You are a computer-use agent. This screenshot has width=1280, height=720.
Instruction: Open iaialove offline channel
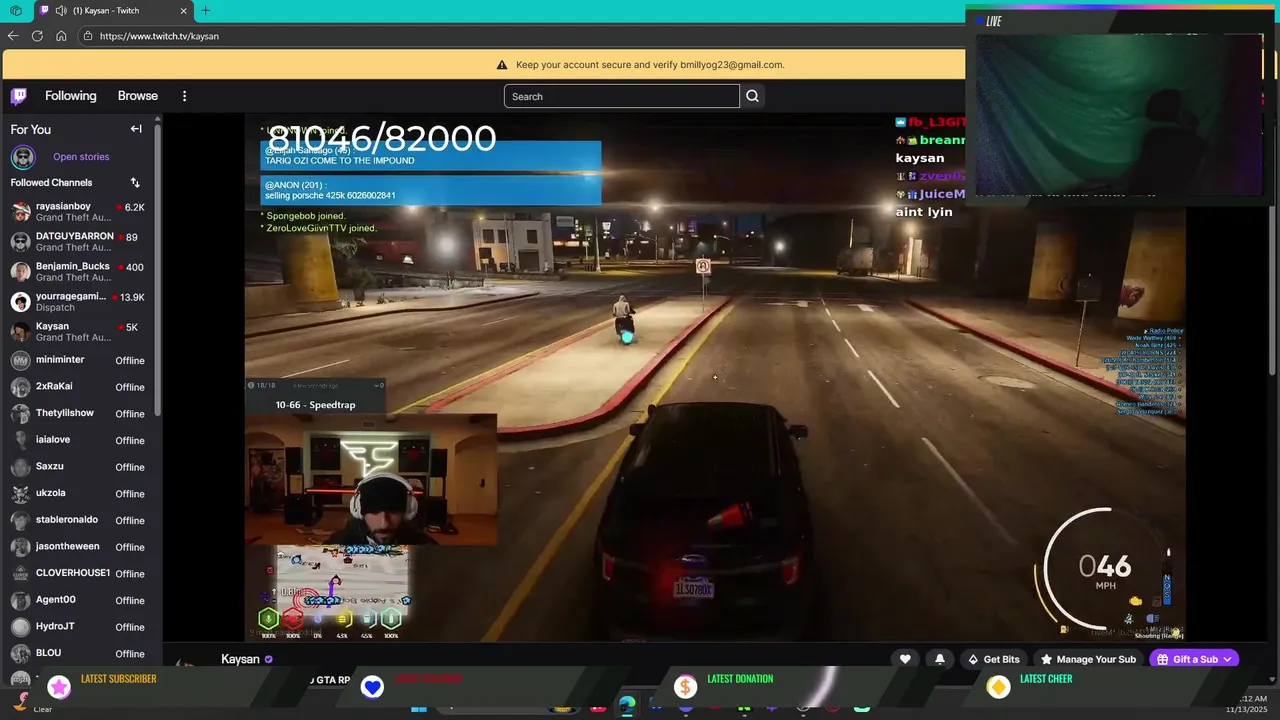(78, 440)
